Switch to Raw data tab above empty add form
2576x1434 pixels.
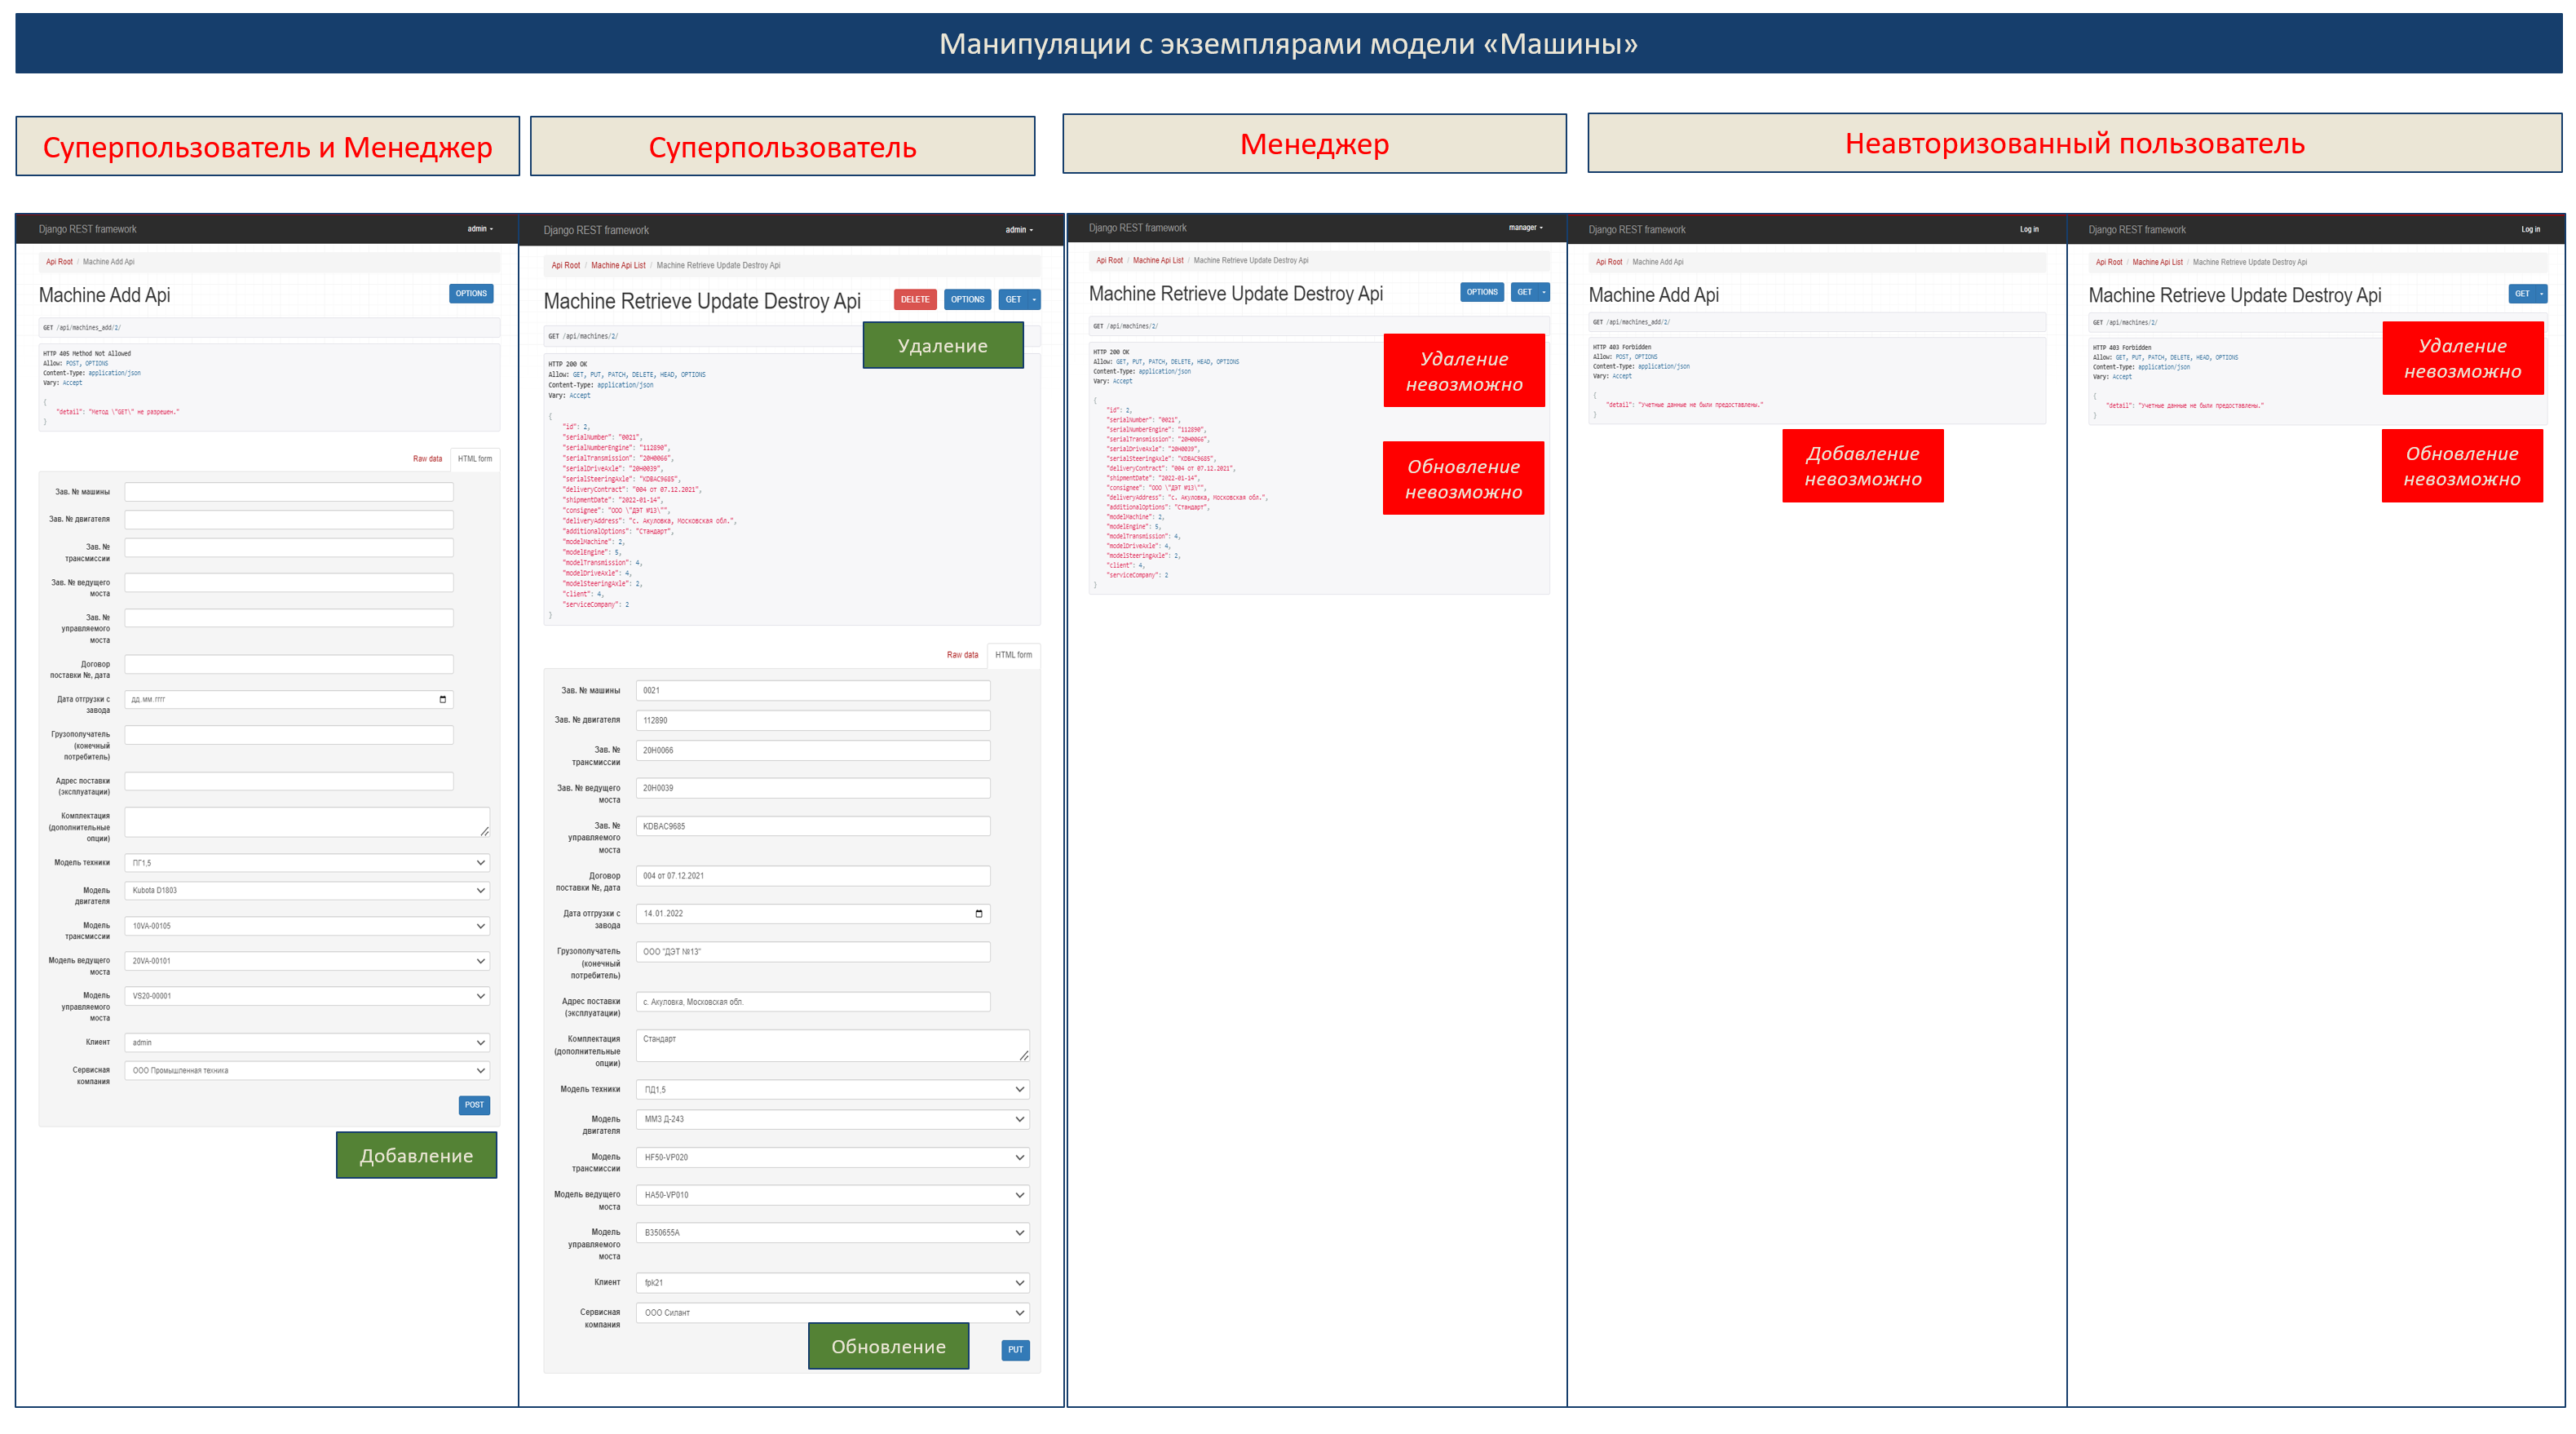click(x=427, y=459)
